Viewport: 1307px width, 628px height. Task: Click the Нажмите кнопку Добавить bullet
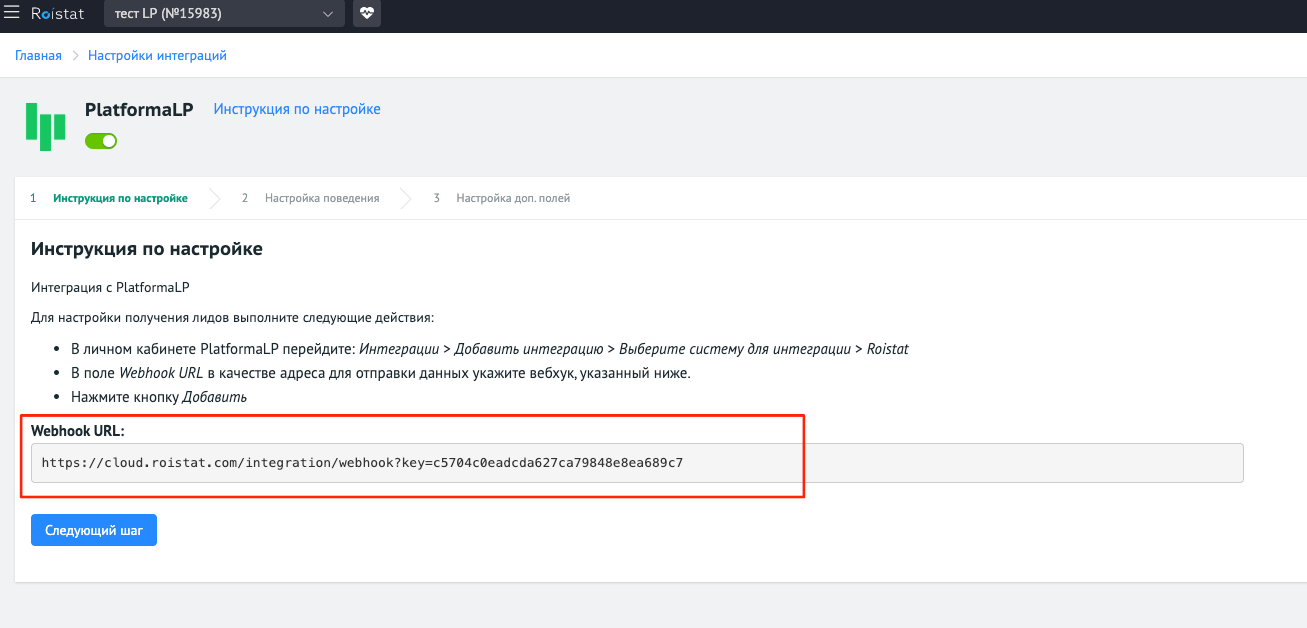click(x=159, y=397)
